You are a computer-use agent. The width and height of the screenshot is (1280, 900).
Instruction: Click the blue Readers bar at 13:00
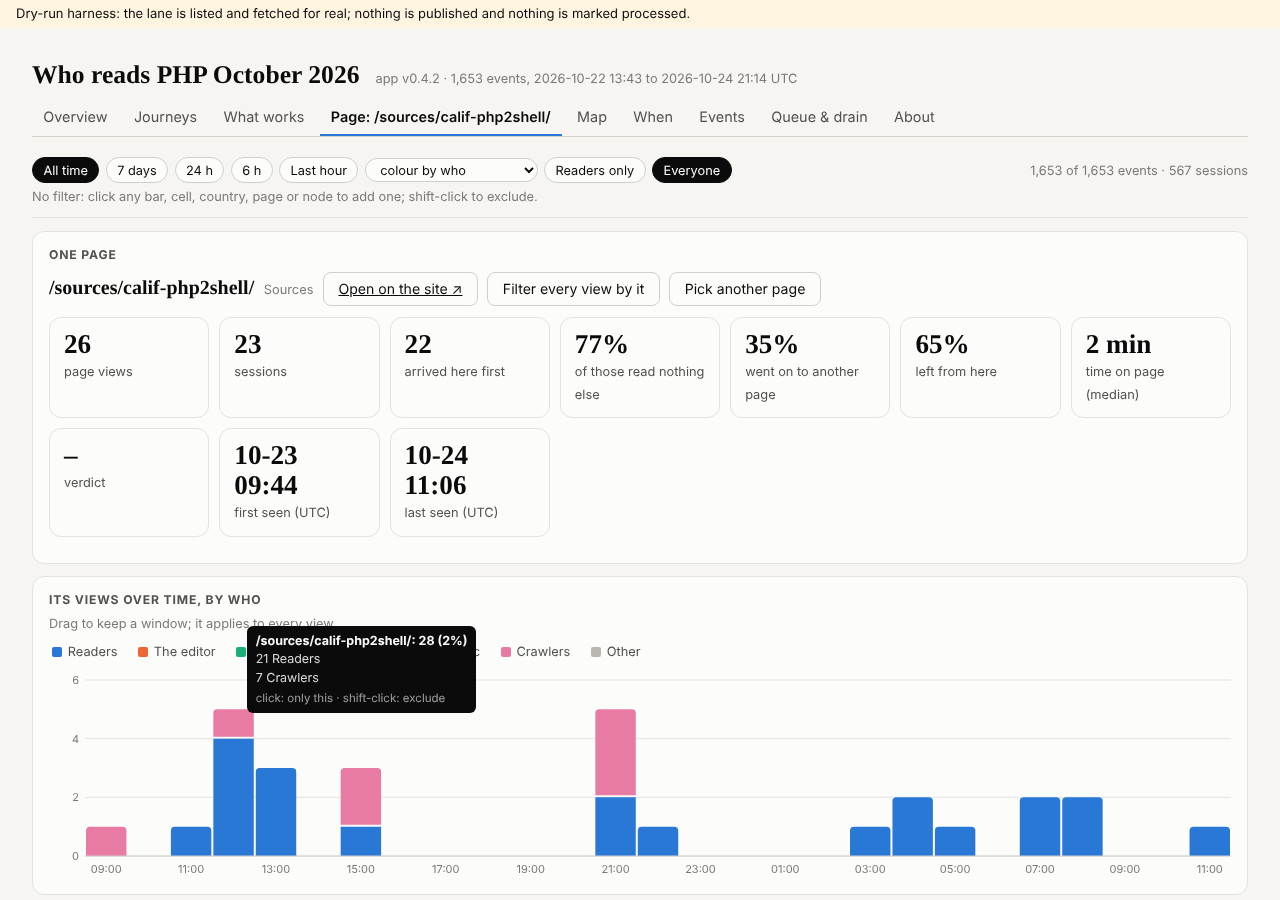coord(276,812)
